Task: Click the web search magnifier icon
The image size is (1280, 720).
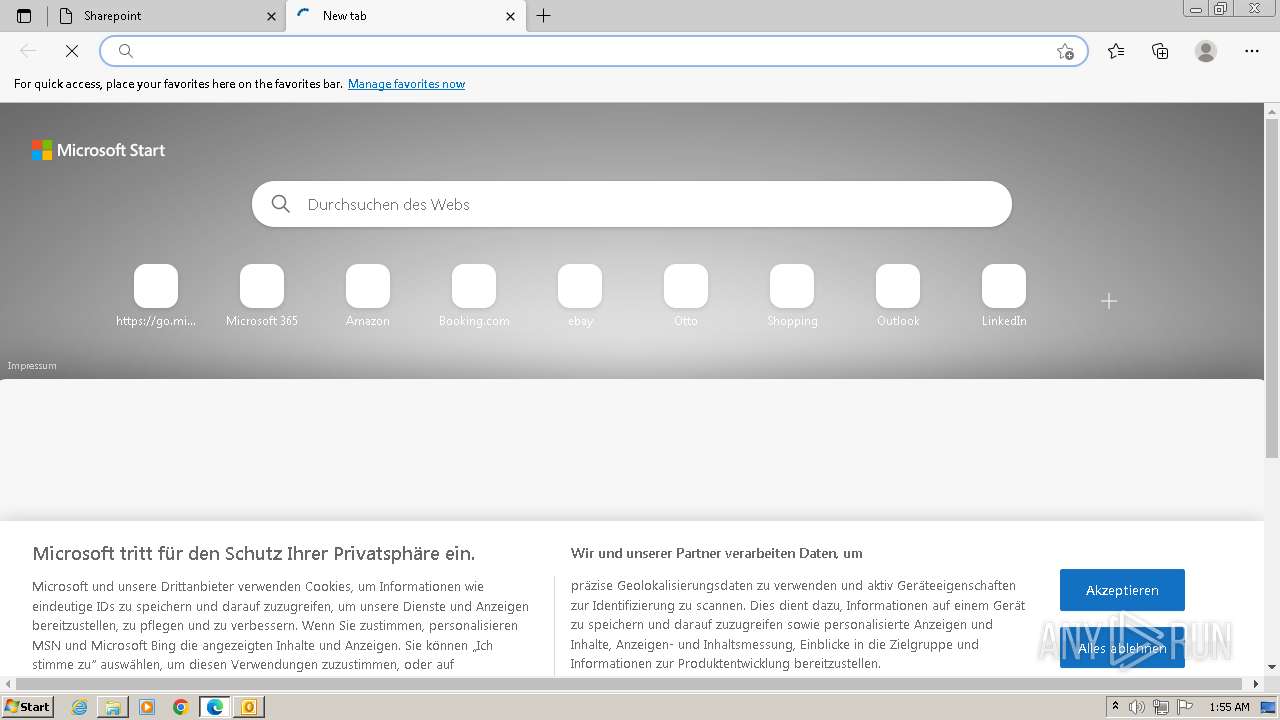Action: [281, 204]
